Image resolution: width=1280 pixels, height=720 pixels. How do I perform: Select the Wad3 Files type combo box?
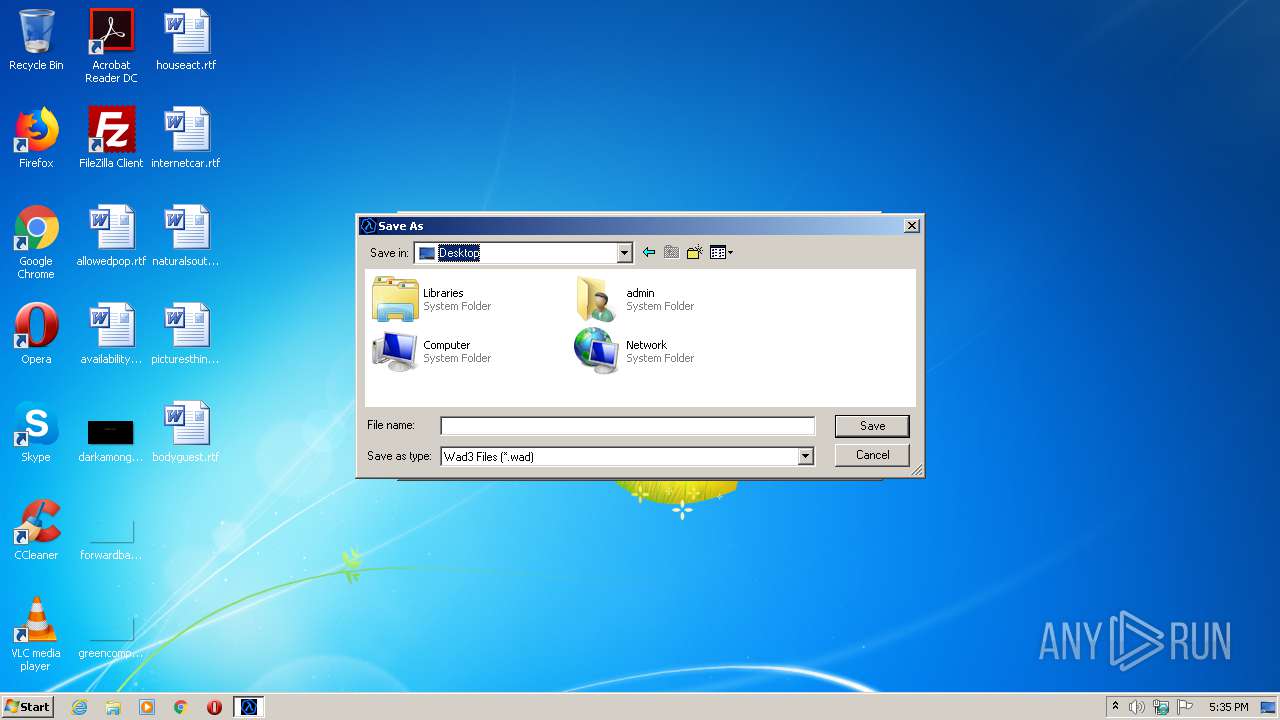click(627, 456)
